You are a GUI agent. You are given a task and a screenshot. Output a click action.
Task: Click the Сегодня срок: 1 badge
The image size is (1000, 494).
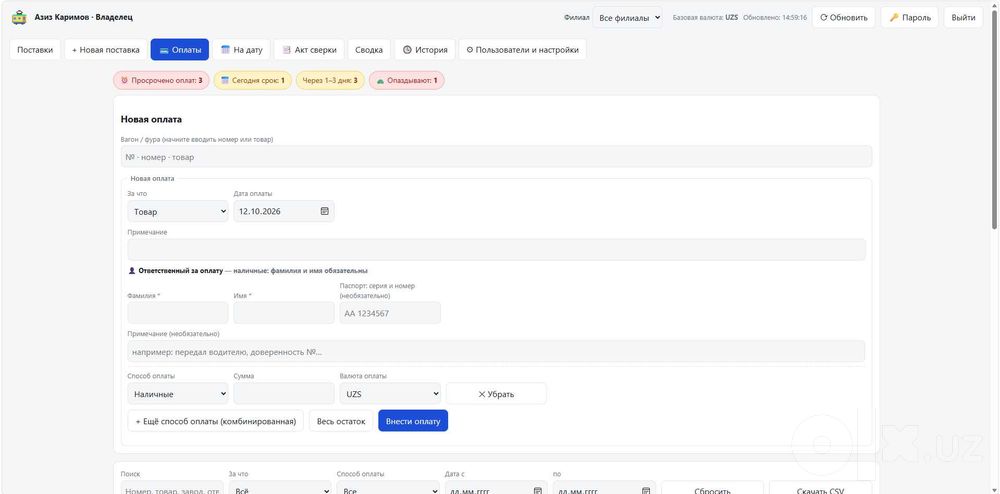pyautogui.click(x=253, y=80)
